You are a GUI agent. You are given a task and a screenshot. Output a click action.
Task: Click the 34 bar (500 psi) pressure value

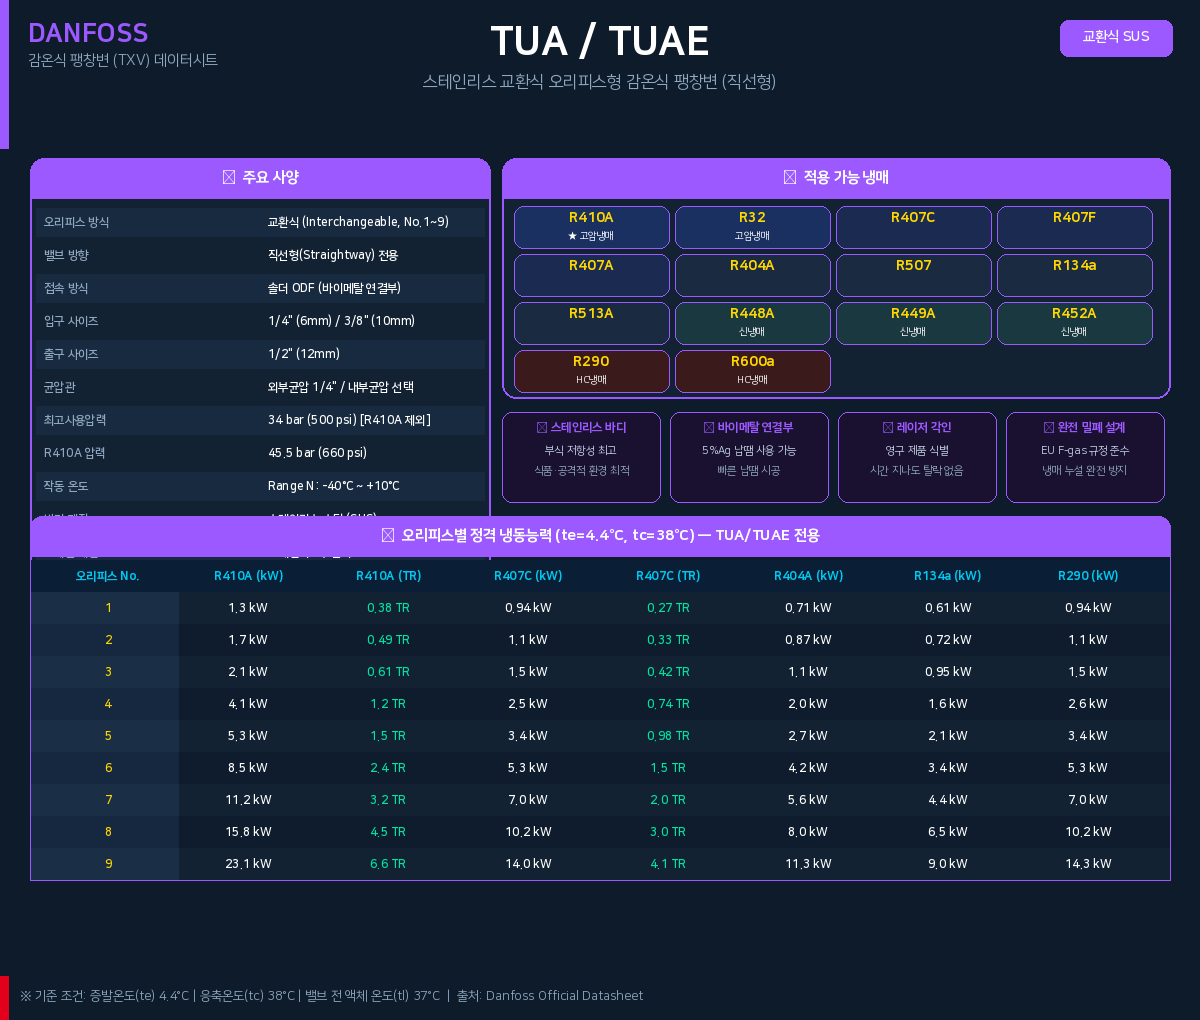click(349, 420)
